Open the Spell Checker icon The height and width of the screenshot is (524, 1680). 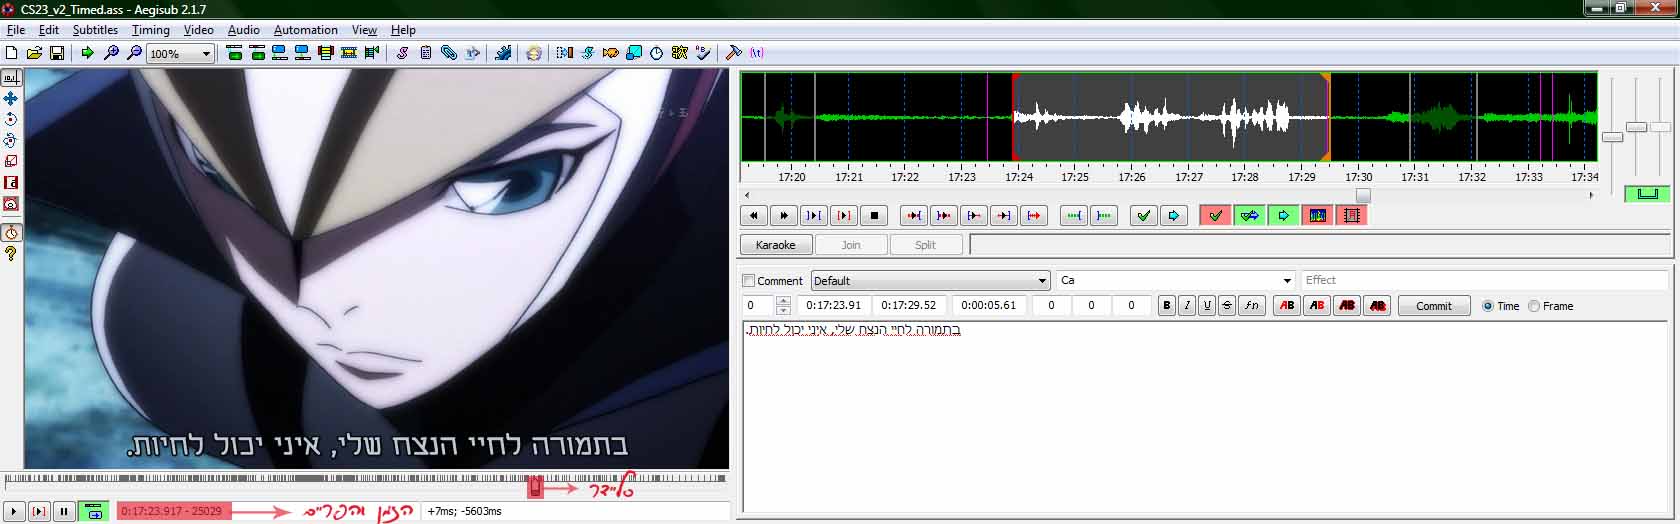(x=702, y=53)
